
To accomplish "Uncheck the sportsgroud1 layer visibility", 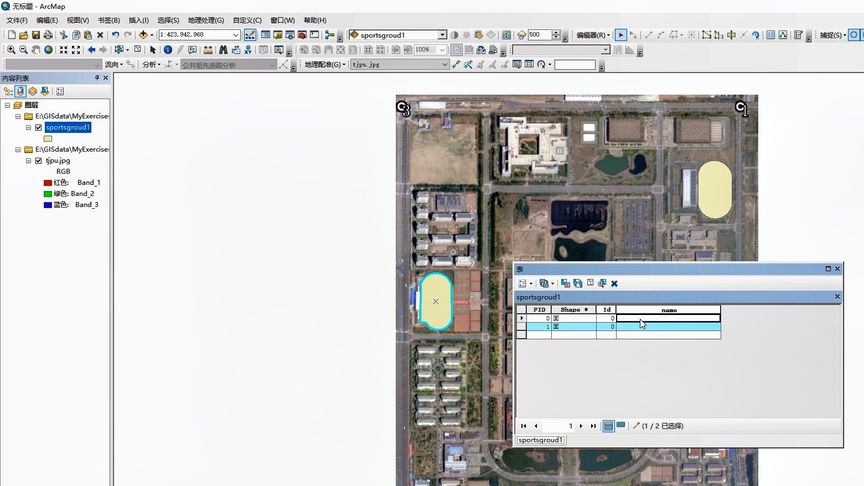I will point(39,127).
